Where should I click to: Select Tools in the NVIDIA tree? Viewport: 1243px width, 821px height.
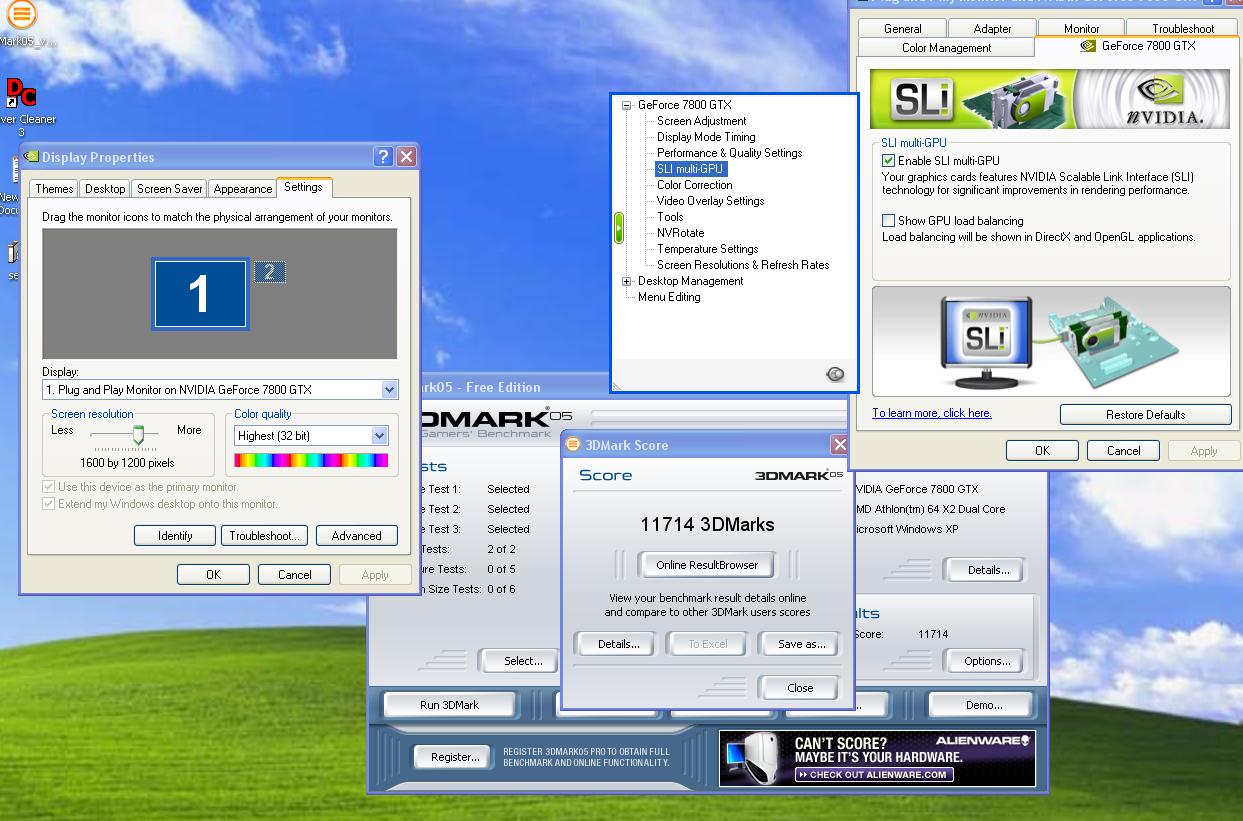point(670,217)
